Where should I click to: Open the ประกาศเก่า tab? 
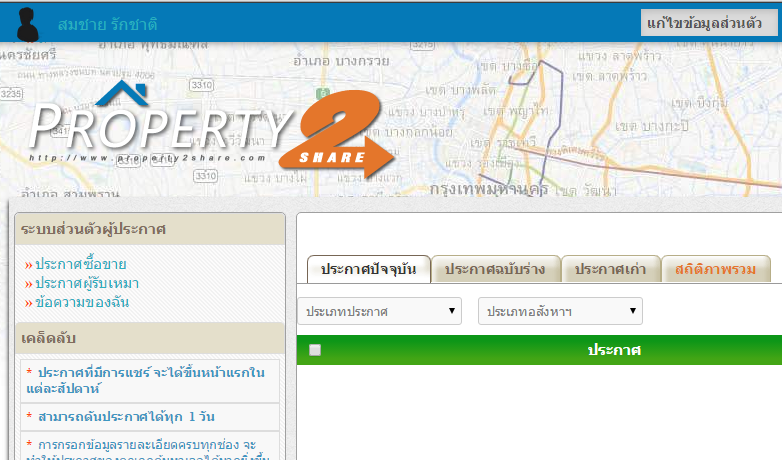611,269
